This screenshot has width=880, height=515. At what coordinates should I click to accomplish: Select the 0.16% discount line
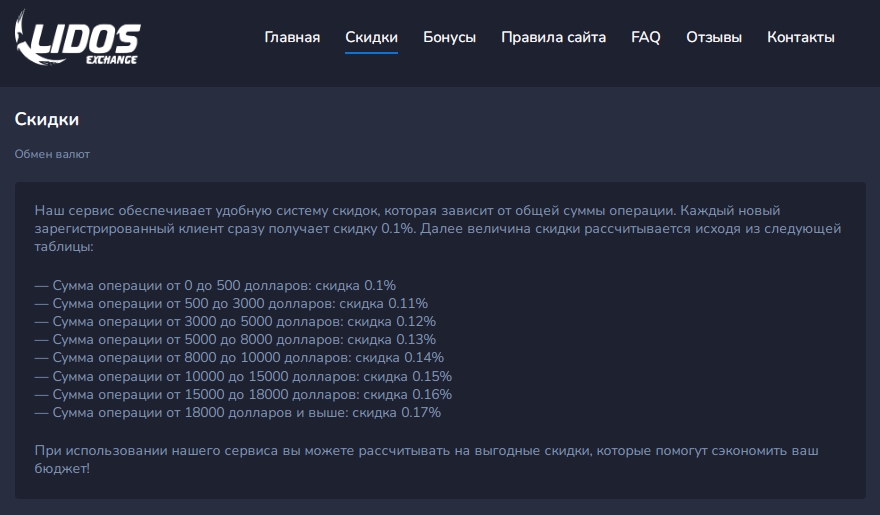(x=243, y=394)
